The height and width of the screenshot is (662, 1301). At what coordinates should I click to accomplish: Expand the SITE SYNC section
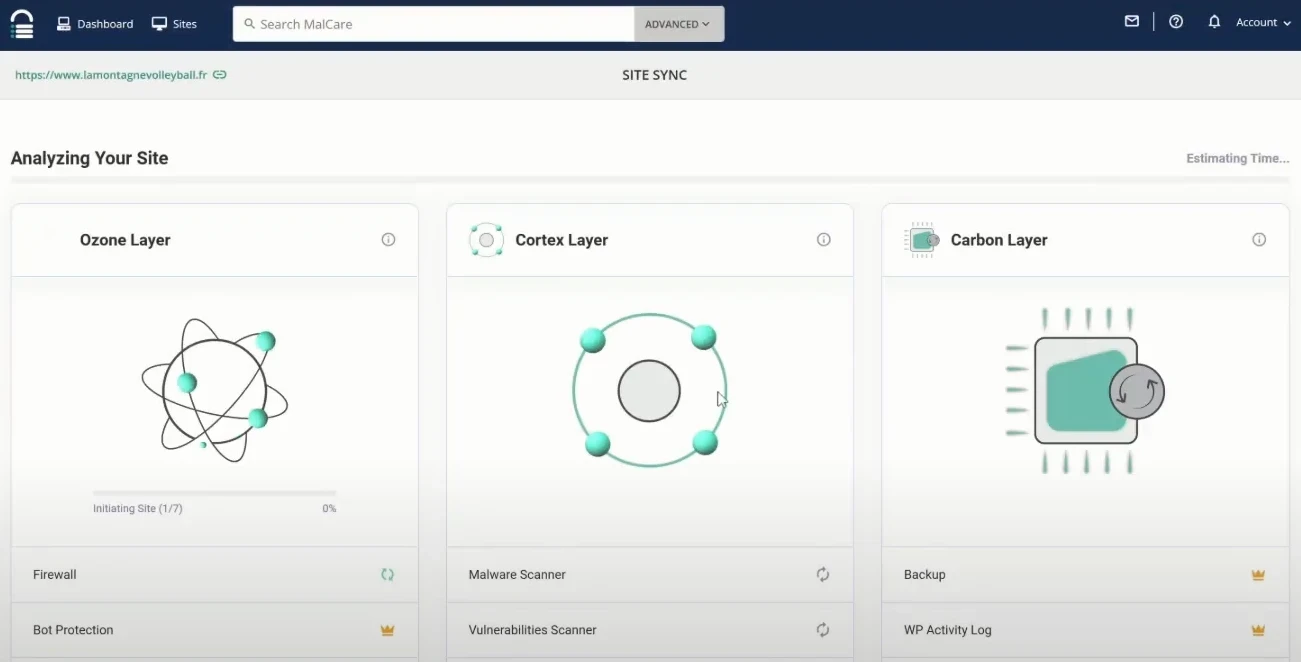click(x=654, y=74)
